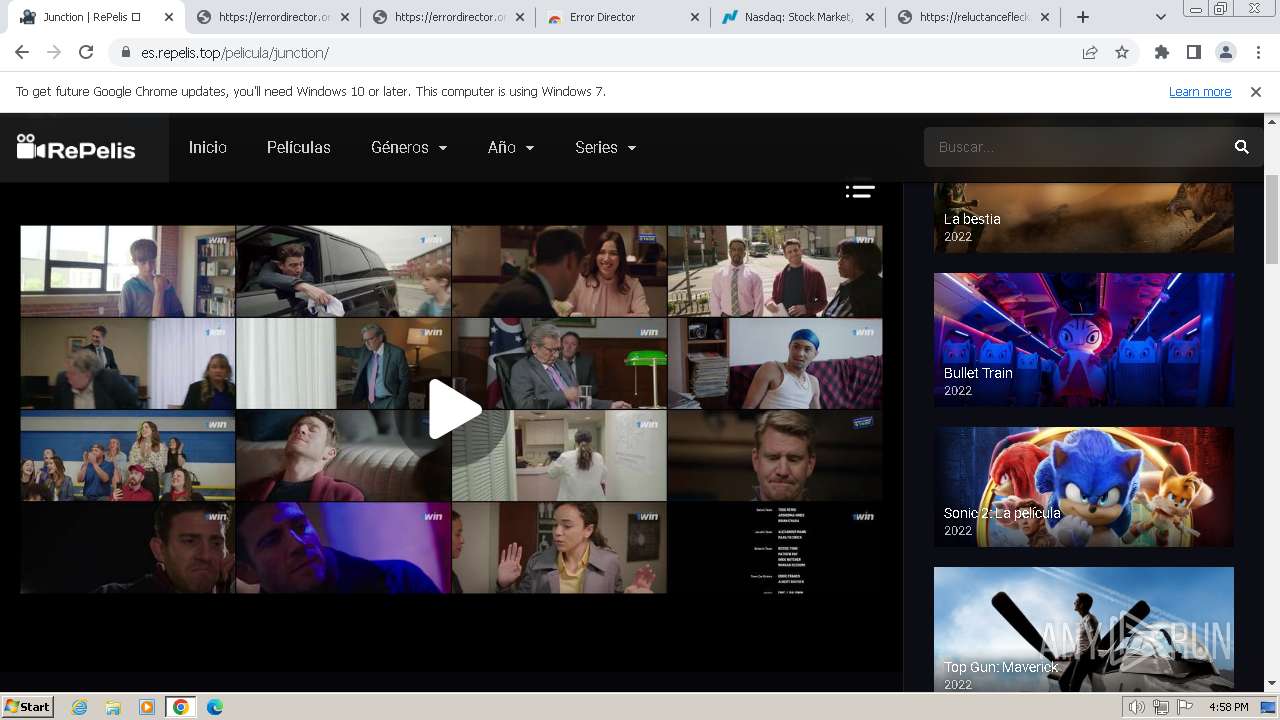
Task: Click the scrollbar down arrow
Action: [x=1271, y=683]
